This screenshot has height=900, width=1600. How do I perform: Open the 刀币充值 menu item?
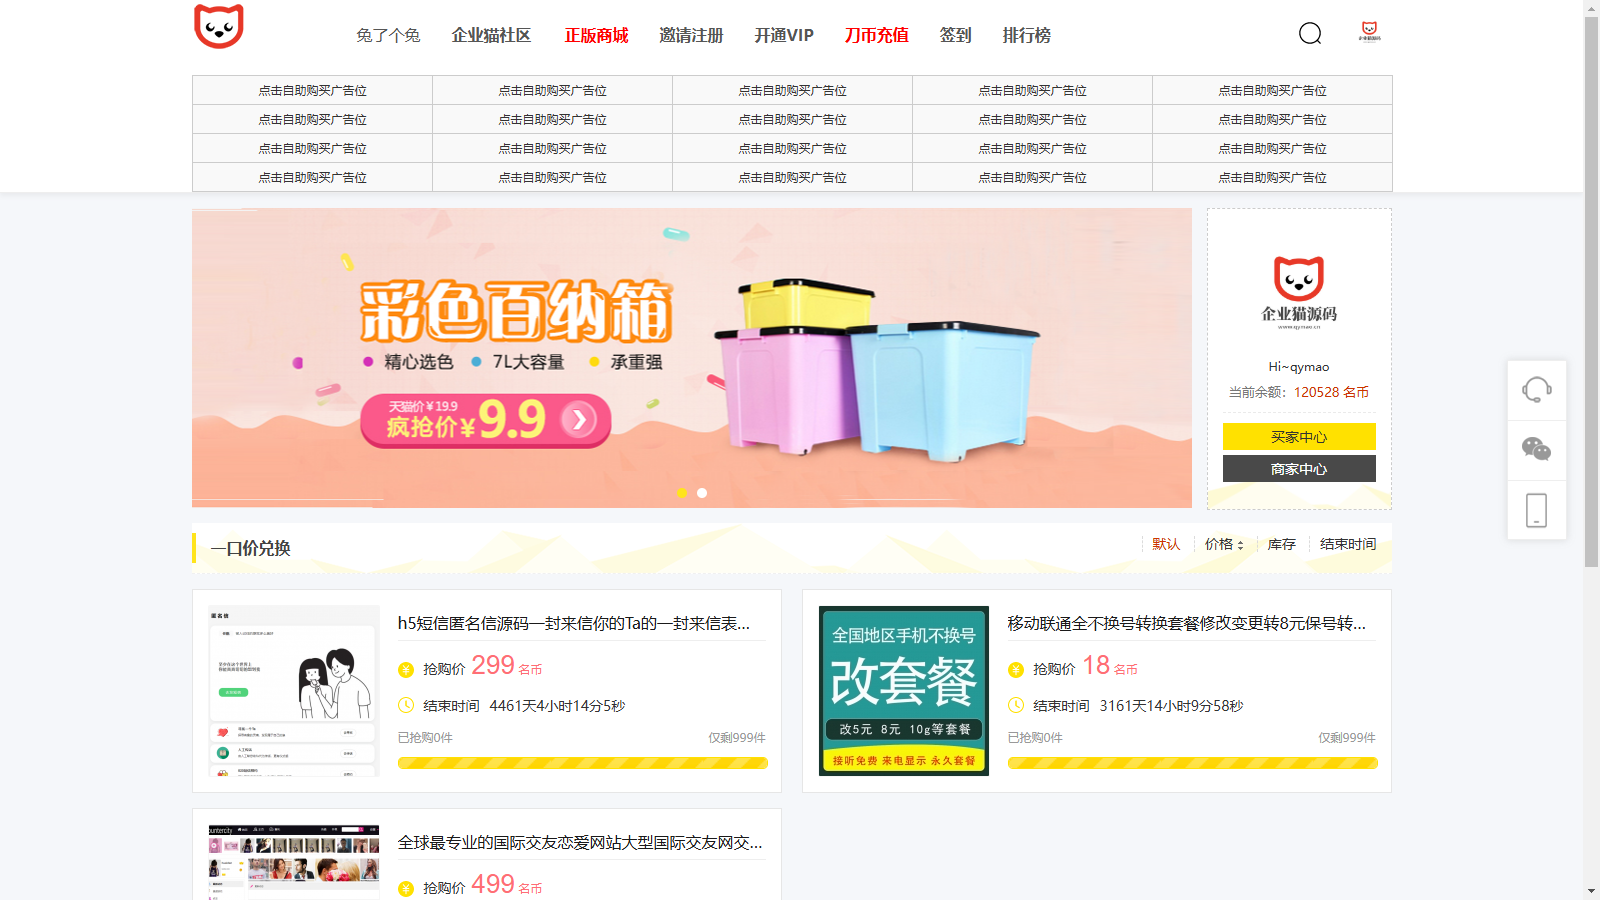pos(875,35)
